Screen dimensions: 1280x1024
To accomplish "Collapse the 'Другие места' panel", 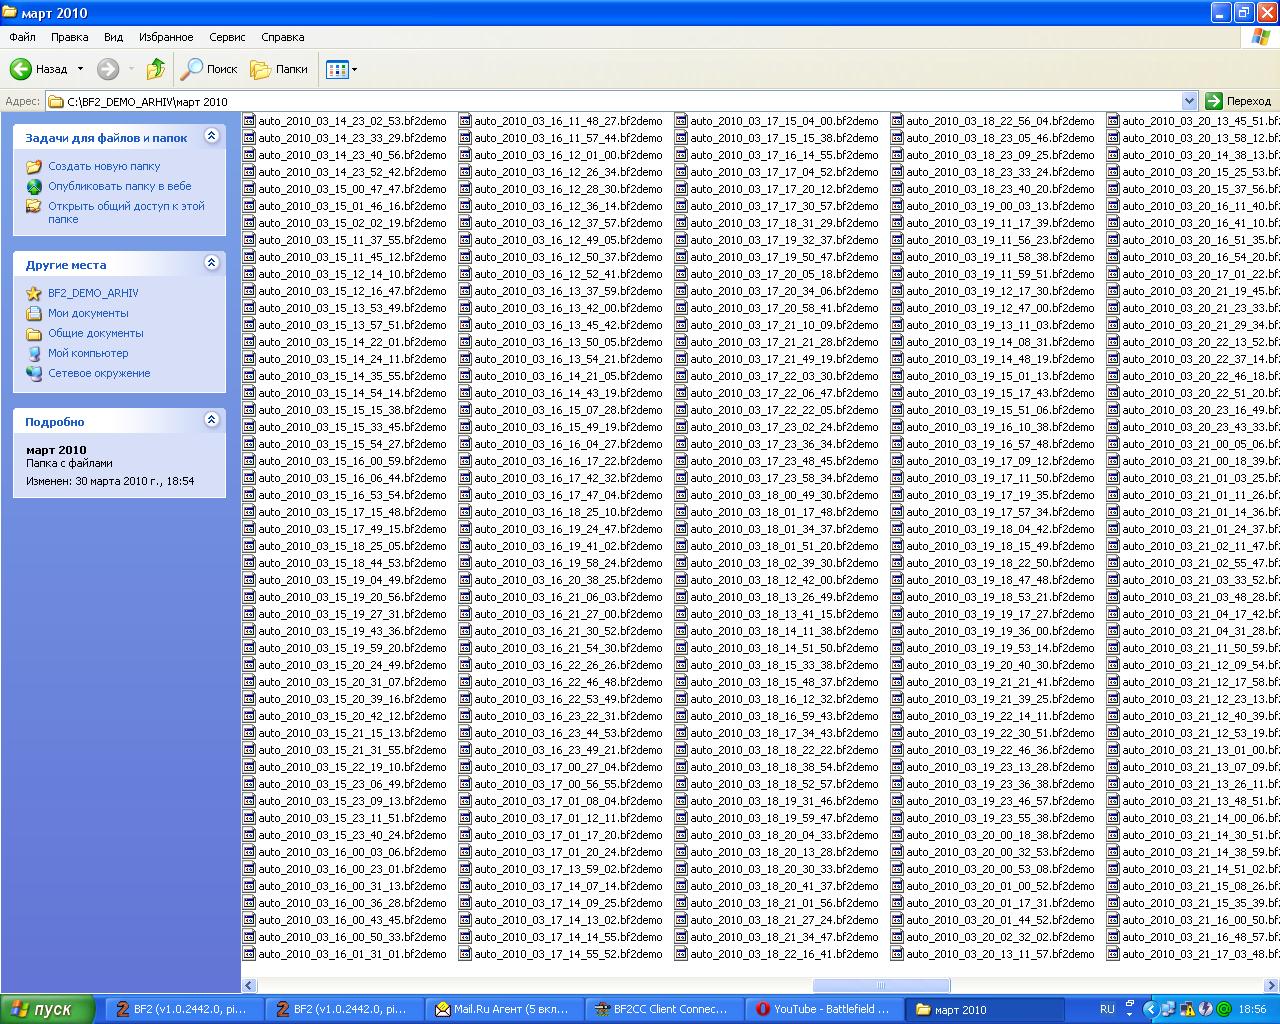I will click(211, 263).
